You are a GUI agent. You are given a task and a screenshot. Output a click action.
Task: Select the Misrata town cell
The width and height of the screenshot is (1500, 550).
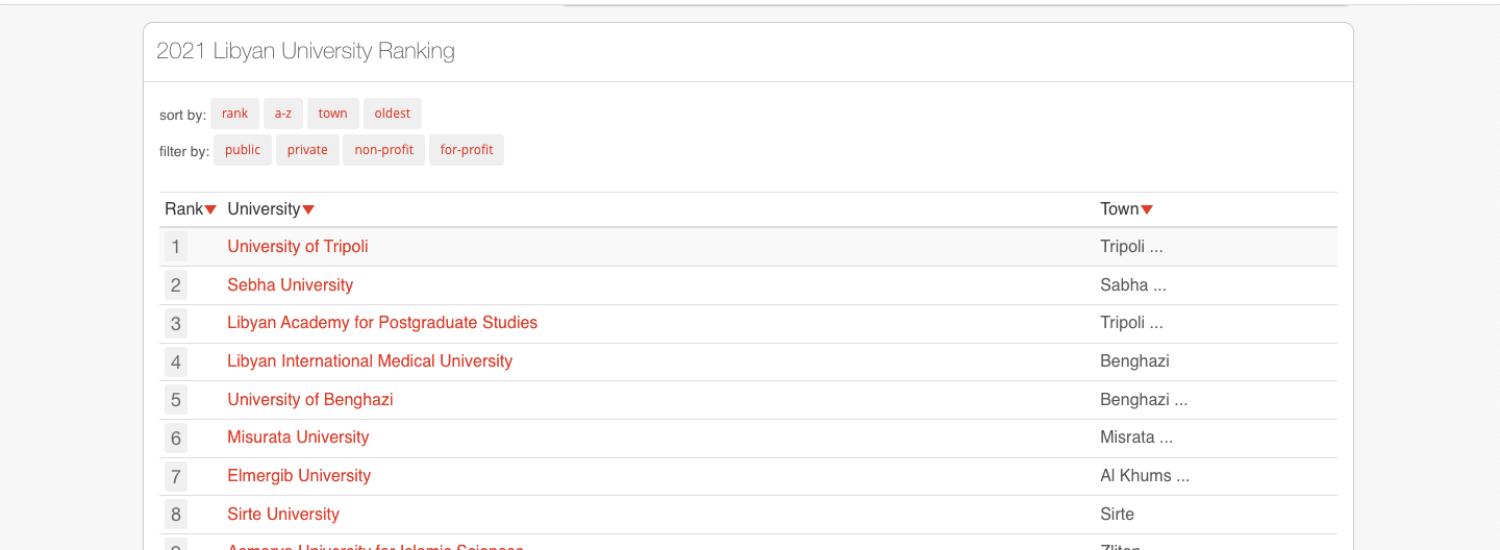coord(1137,437)
